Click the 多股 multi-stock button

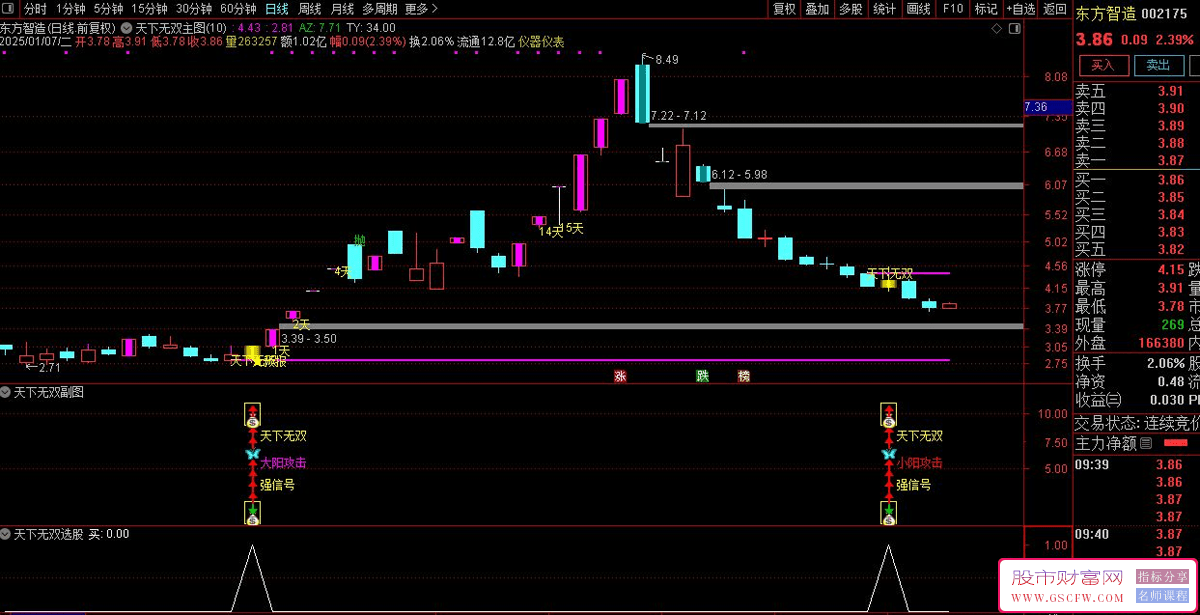(x=851, y=9)
